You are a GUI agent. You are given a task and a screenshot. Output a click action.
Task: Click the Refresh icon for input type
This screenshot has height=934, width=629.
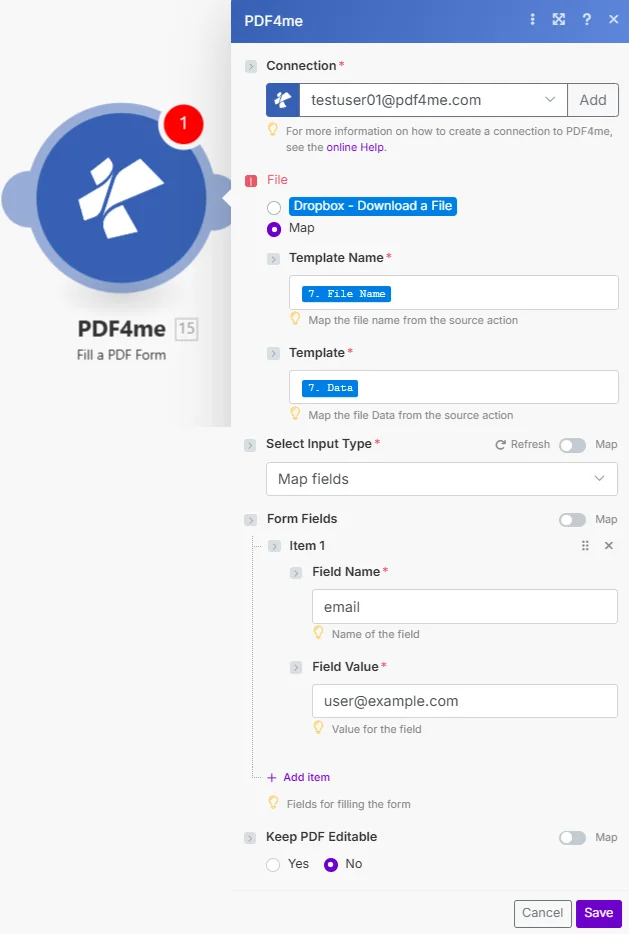coord(500,444)
